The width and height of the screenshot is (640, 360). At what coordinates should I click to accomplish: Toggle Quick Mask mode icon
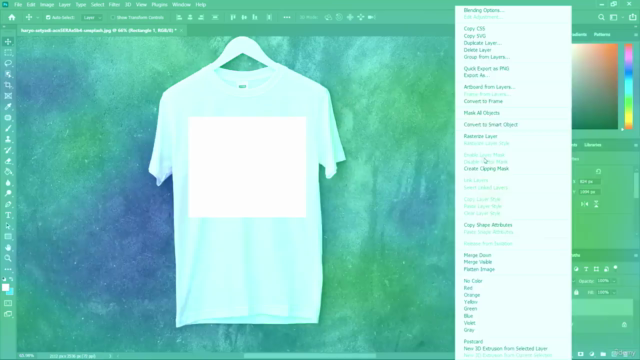coord(8,303)
